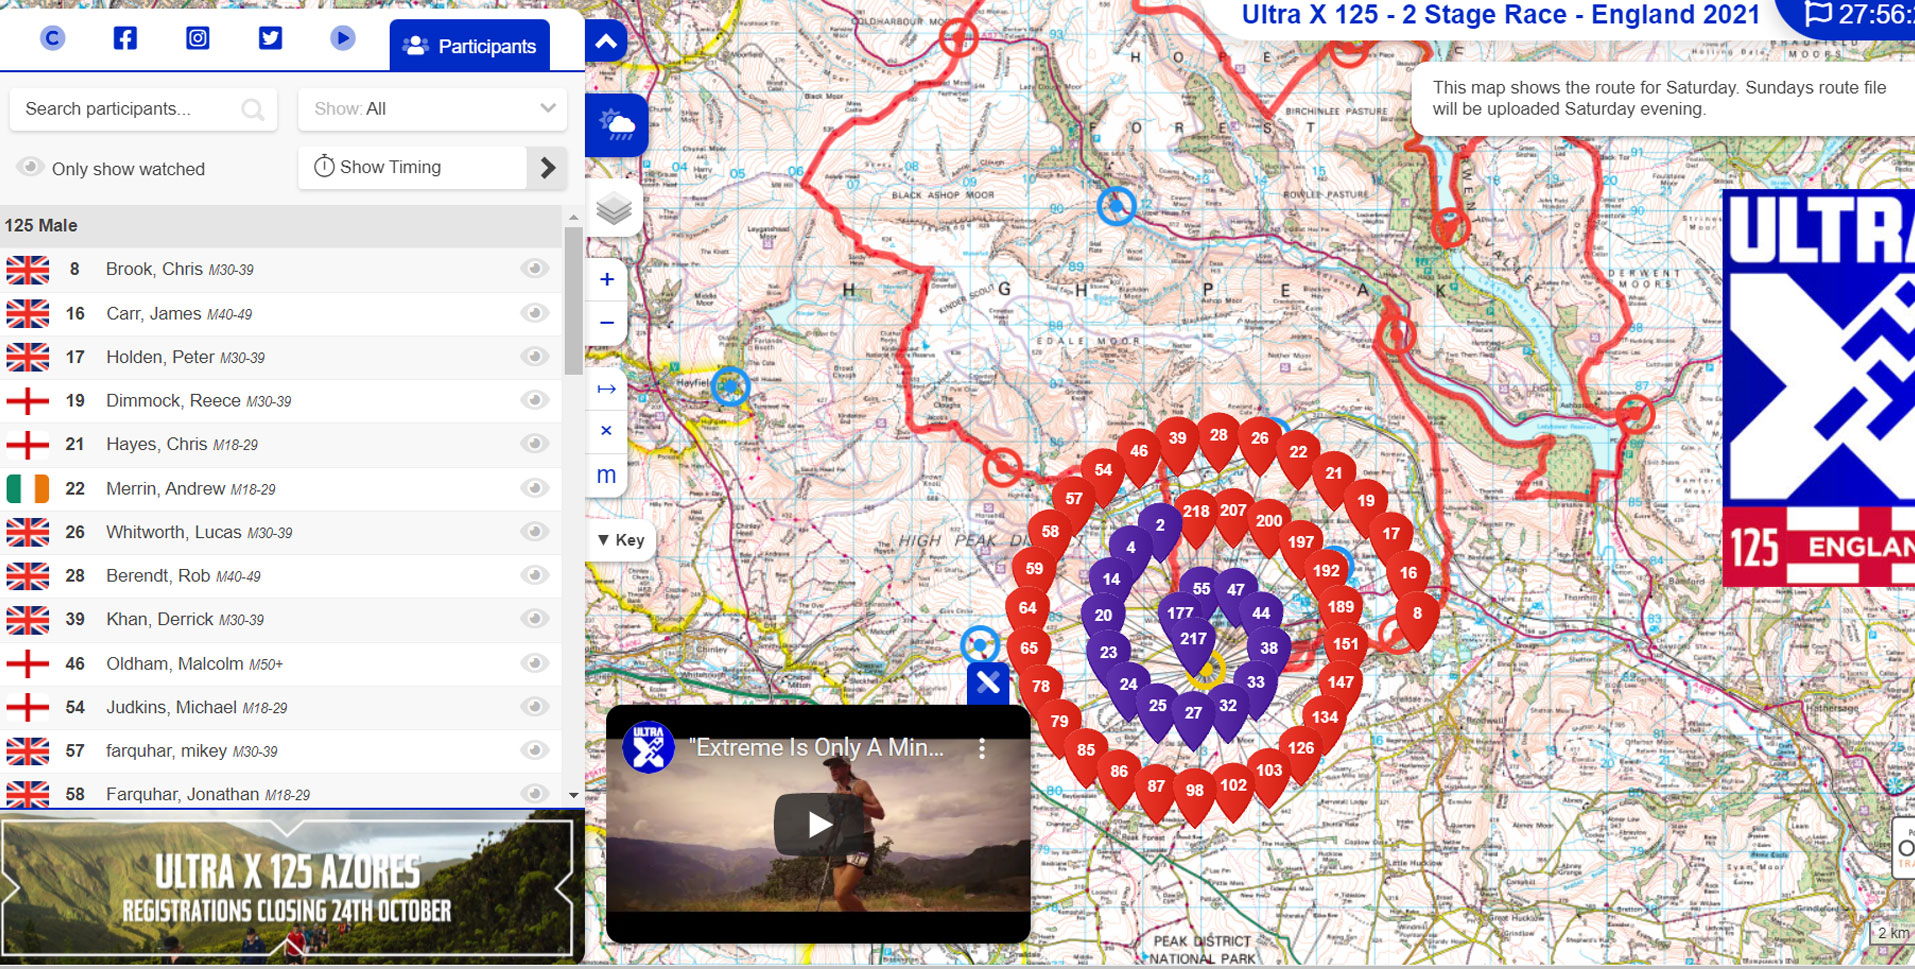Expand the map Key panel

[621, 540]
